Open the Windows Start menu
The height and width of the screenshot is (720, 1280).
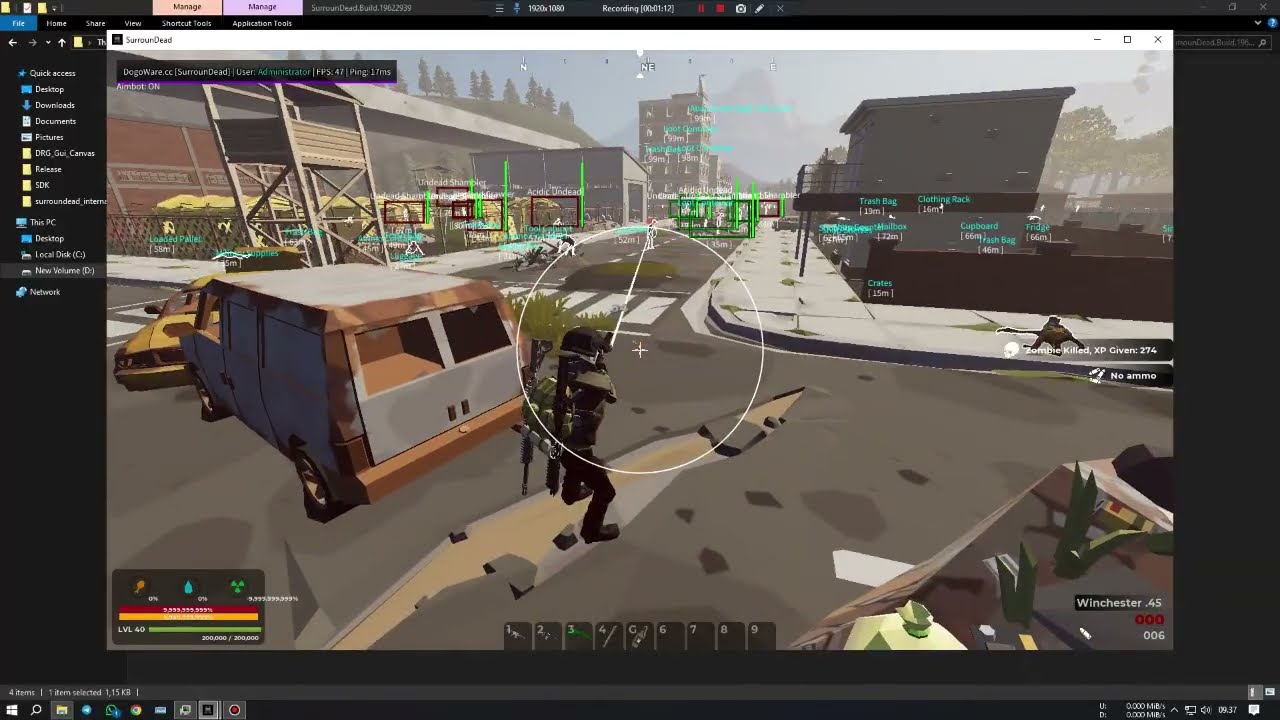(12, 710)
